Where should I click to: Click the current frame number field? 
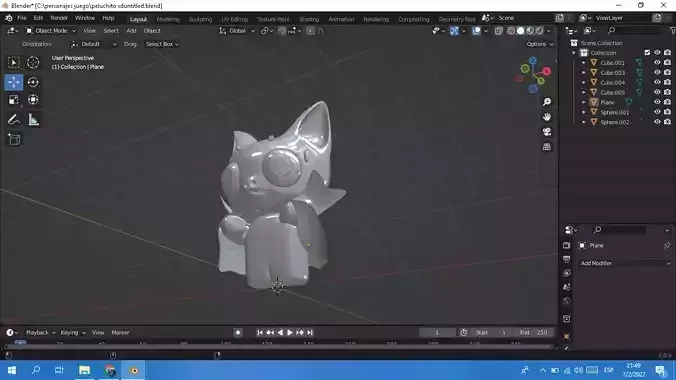pos(437,333)
